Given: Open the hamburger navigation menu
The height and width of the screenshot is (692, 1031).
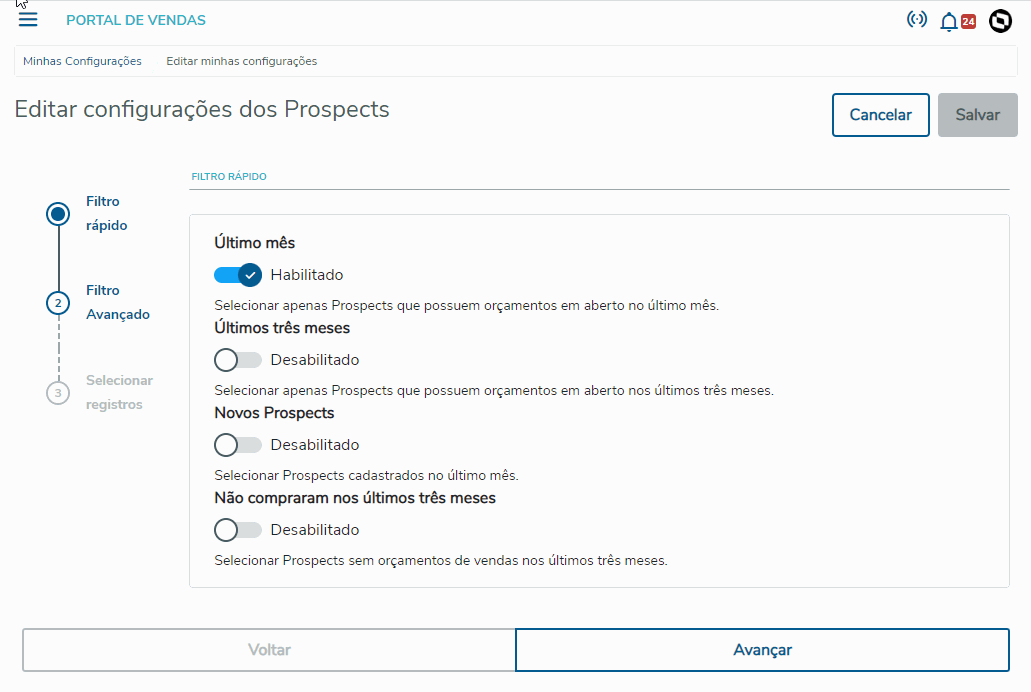Looking at the screenshot, I should pos(28,20).
